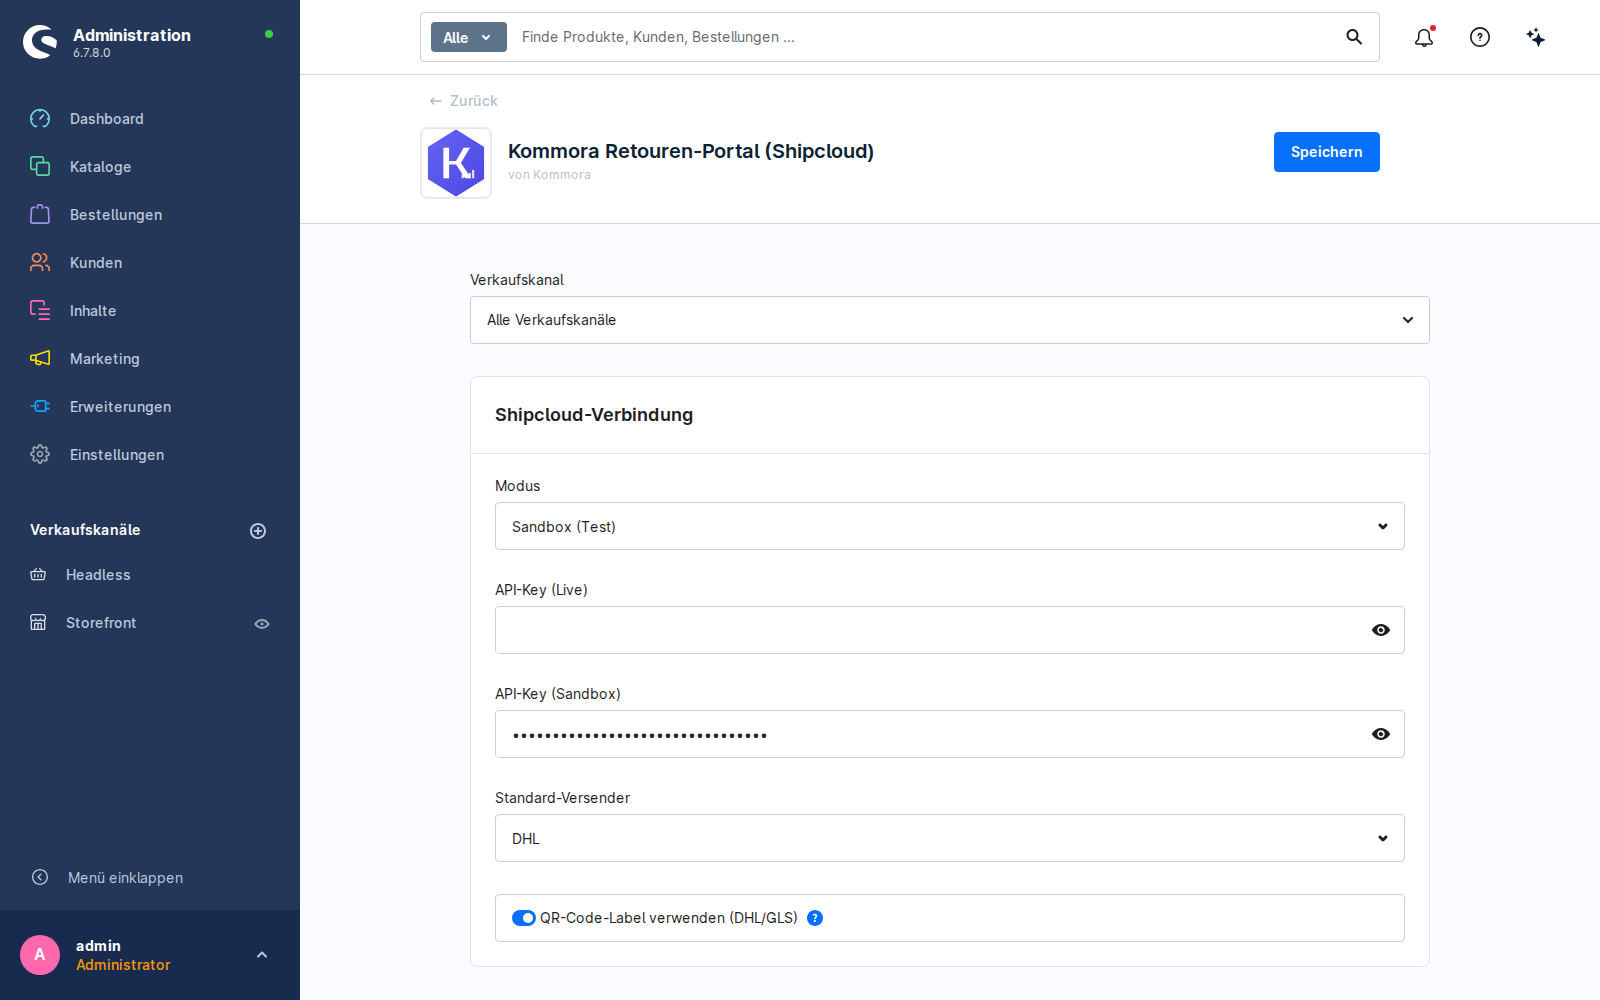Click the Marketing megaphone icon
This screenshot has height=1000, width=1600.
pos(40,359)
